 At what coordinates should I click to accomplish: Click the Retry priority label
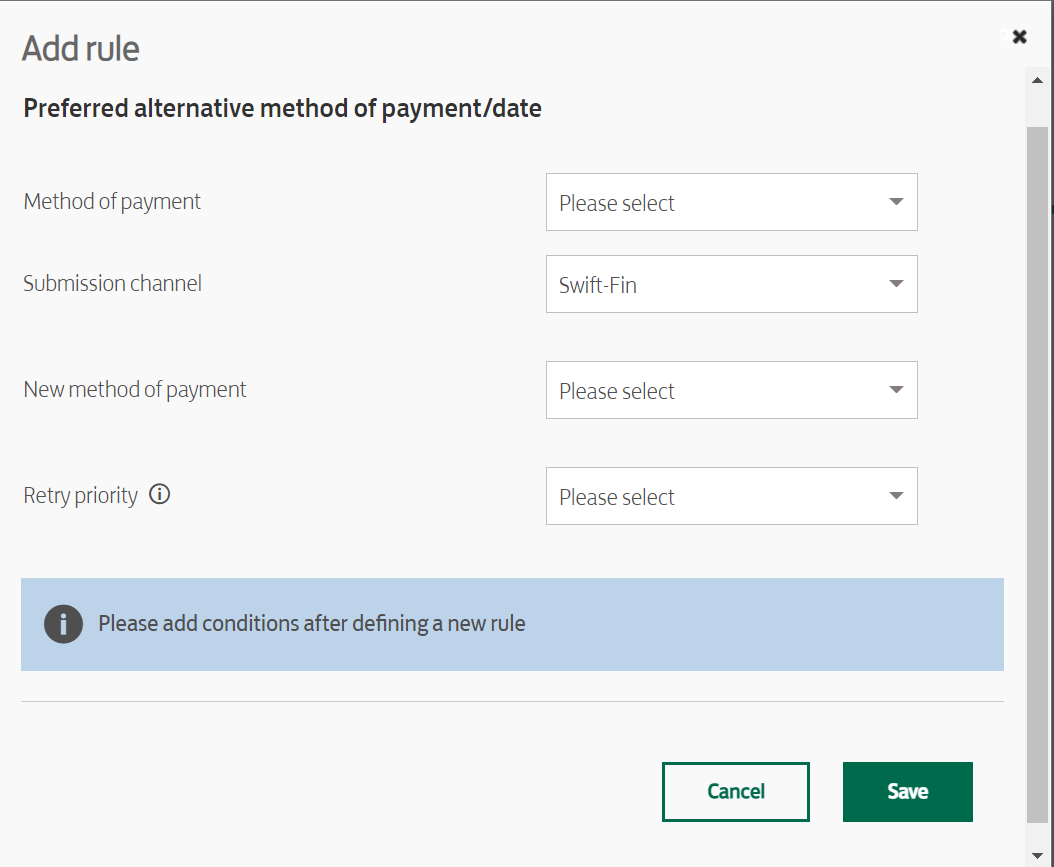coord(80,496)
